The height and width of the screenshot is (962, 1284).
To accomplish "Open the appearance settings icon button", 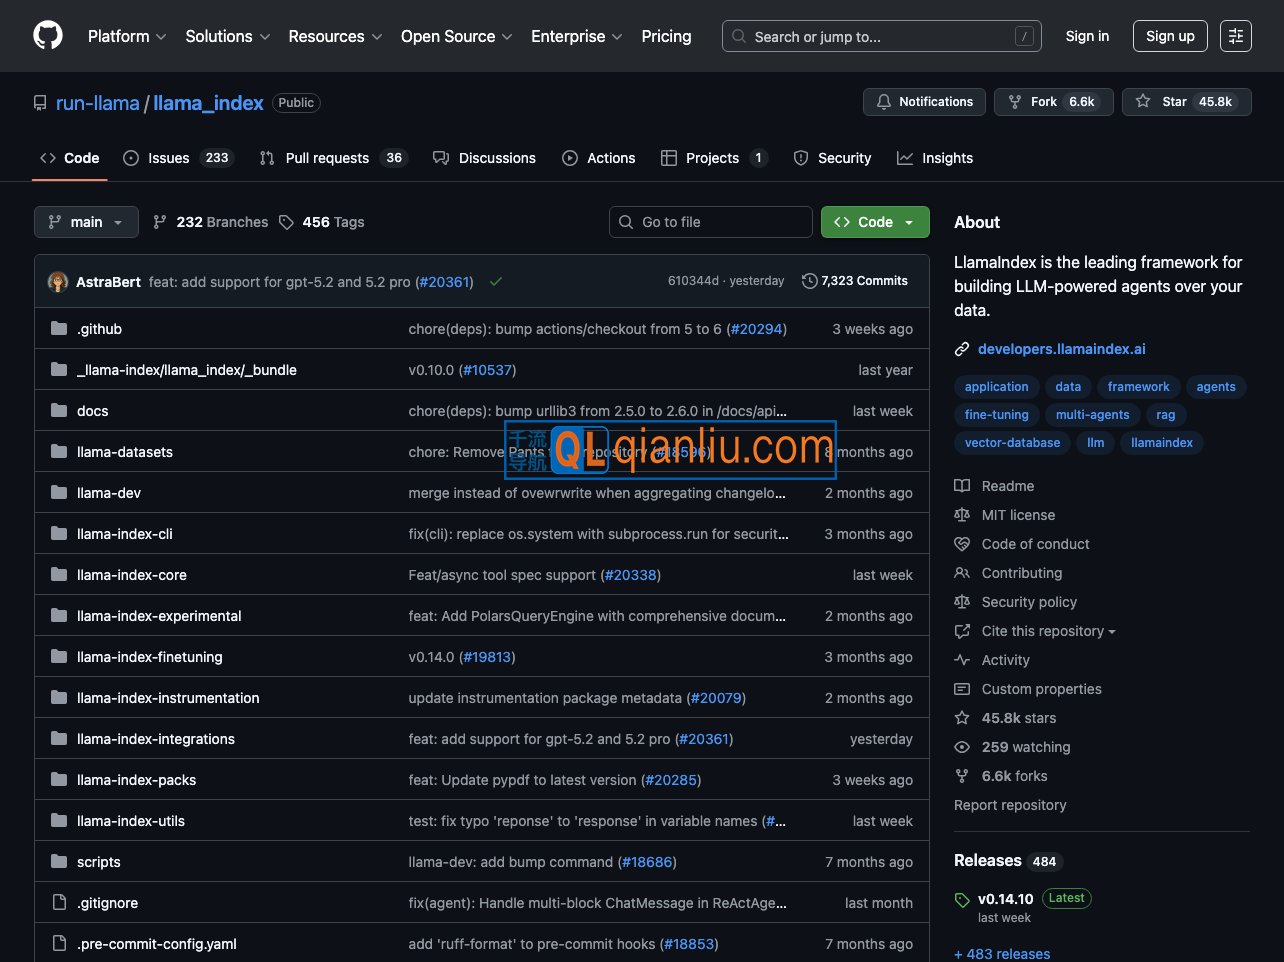I will point(1236,36).
